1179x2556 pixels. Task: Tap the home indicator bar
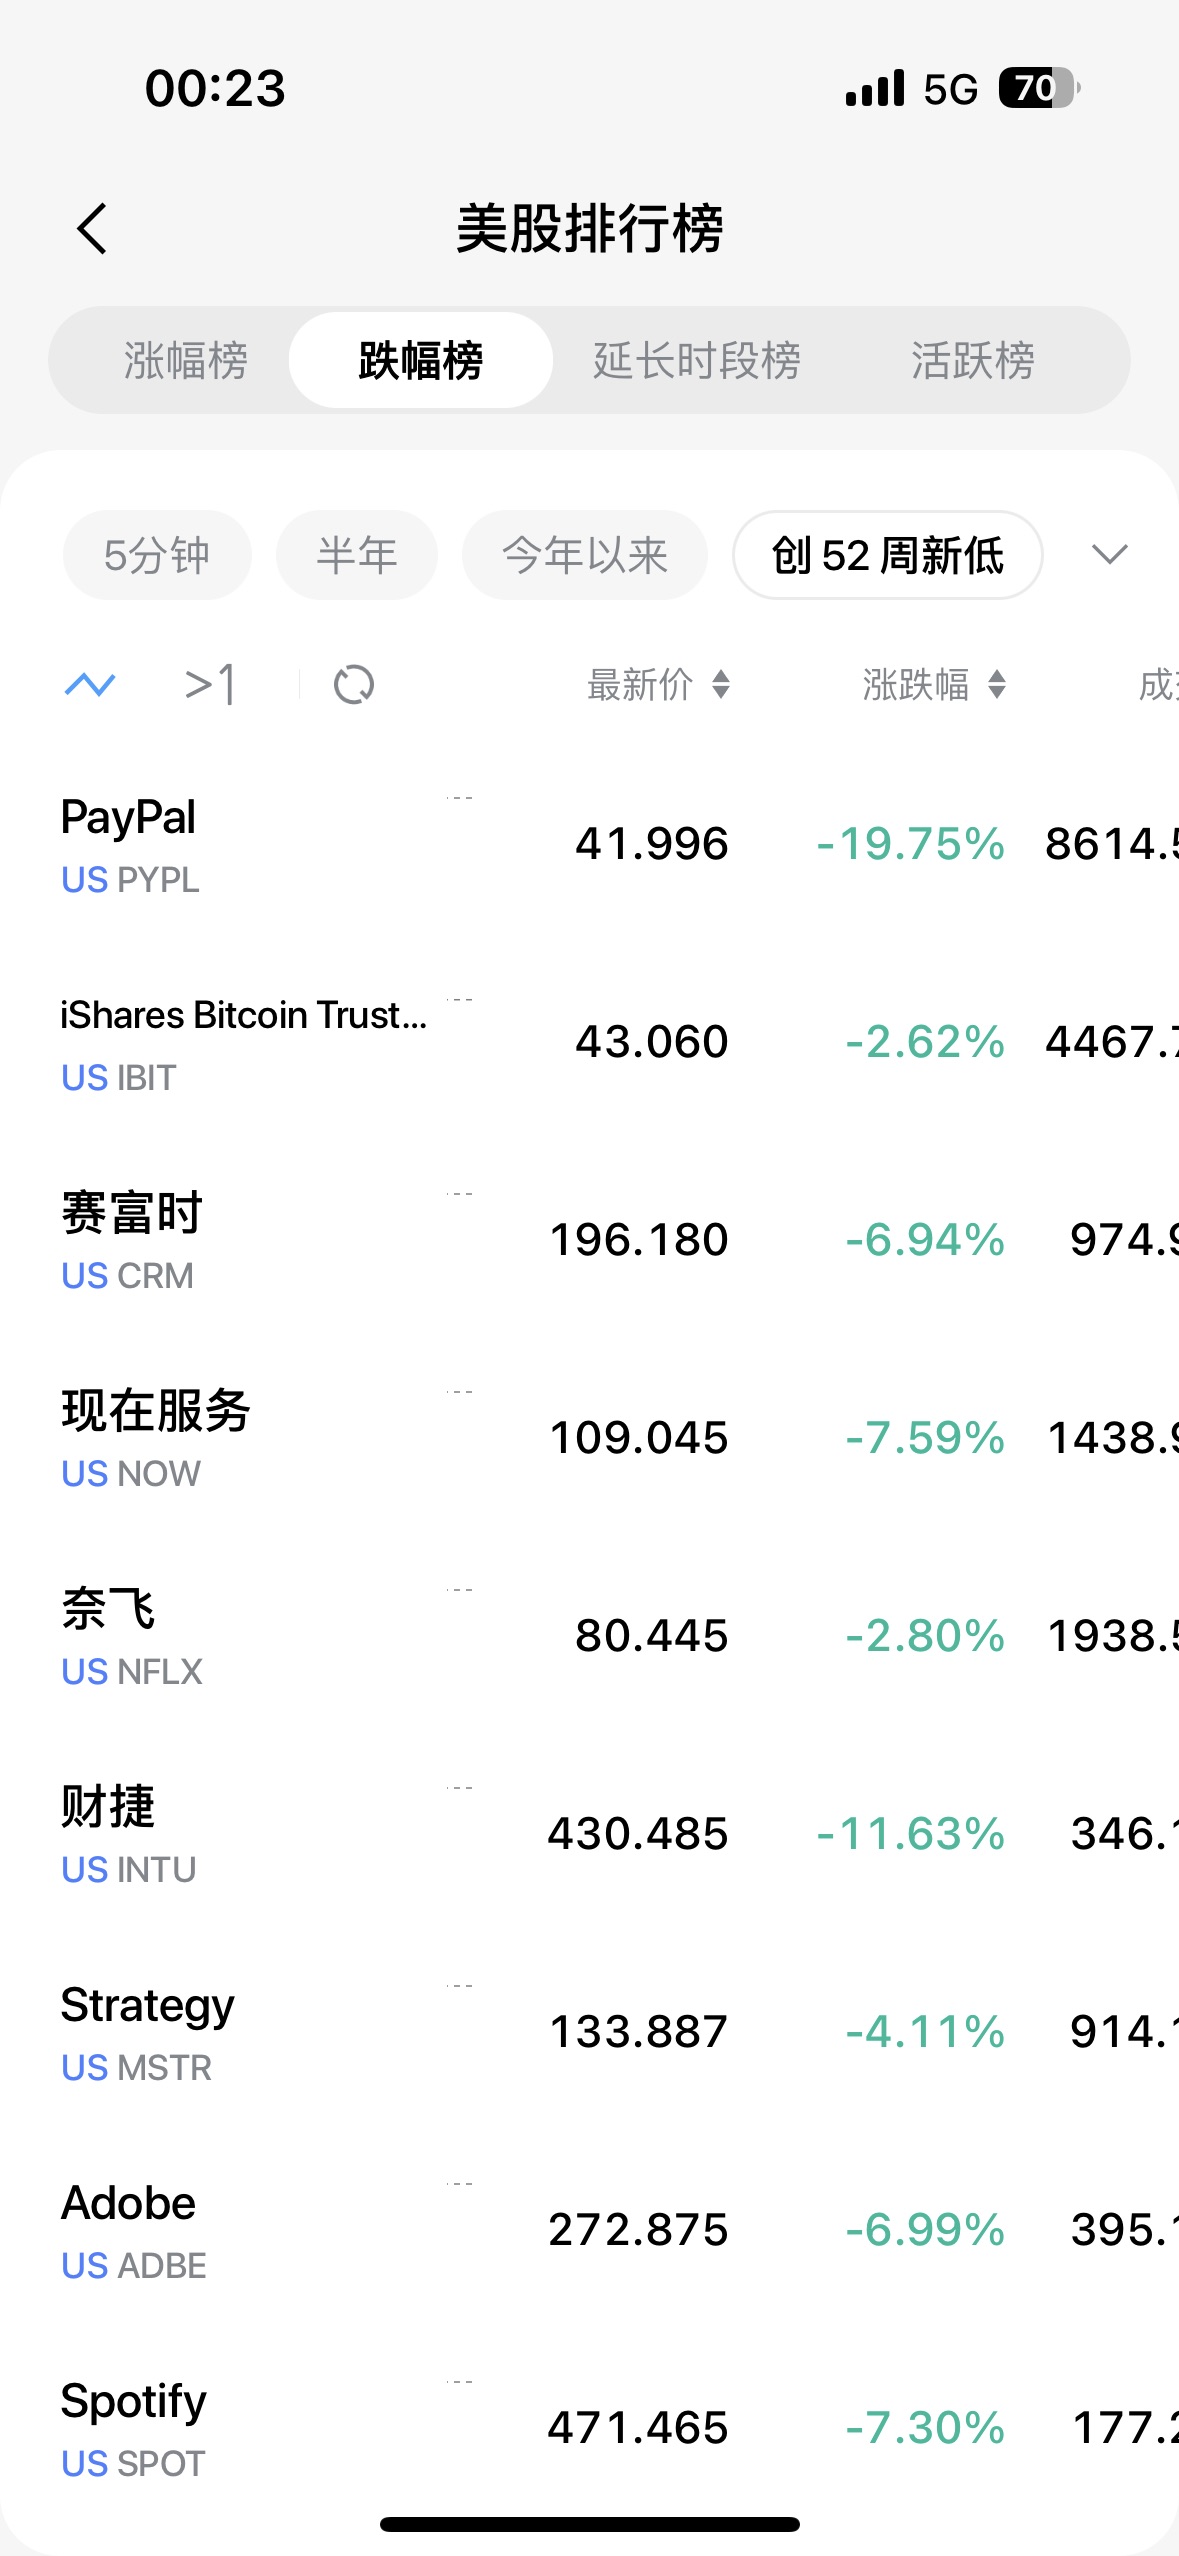tap(589, 2524)
